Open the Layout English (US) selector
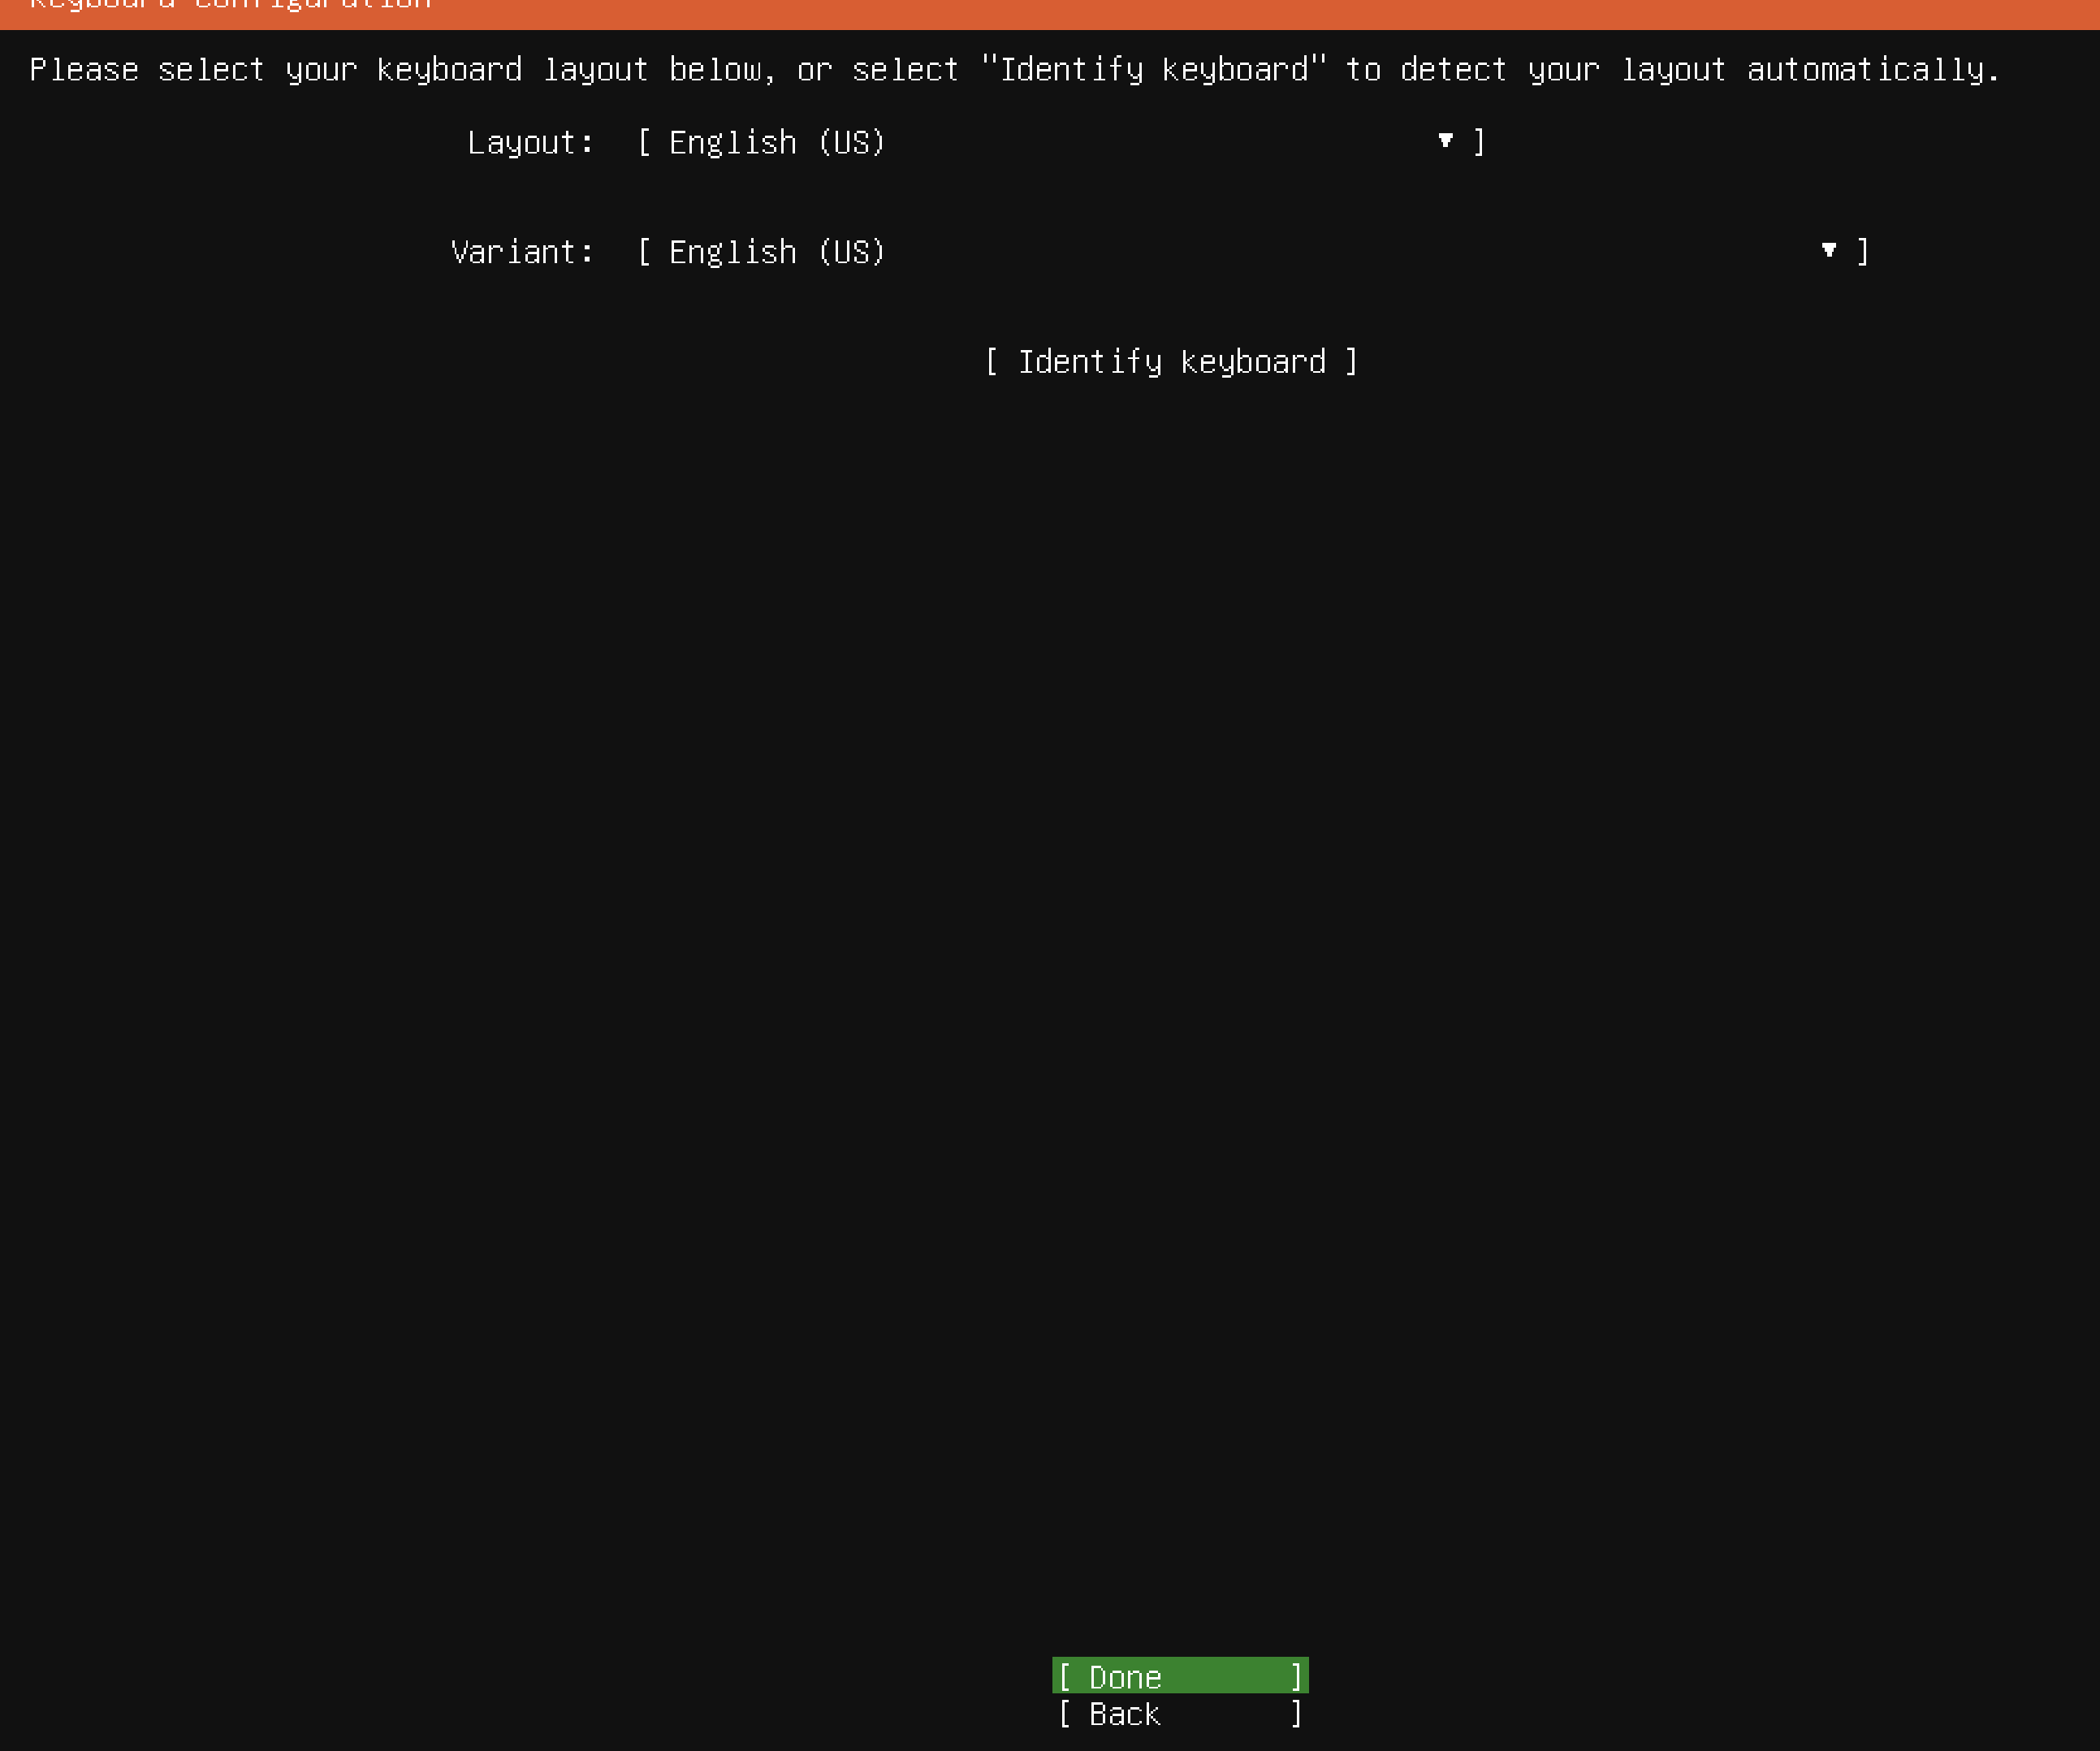2100x1751 pixels. [777, 143]
